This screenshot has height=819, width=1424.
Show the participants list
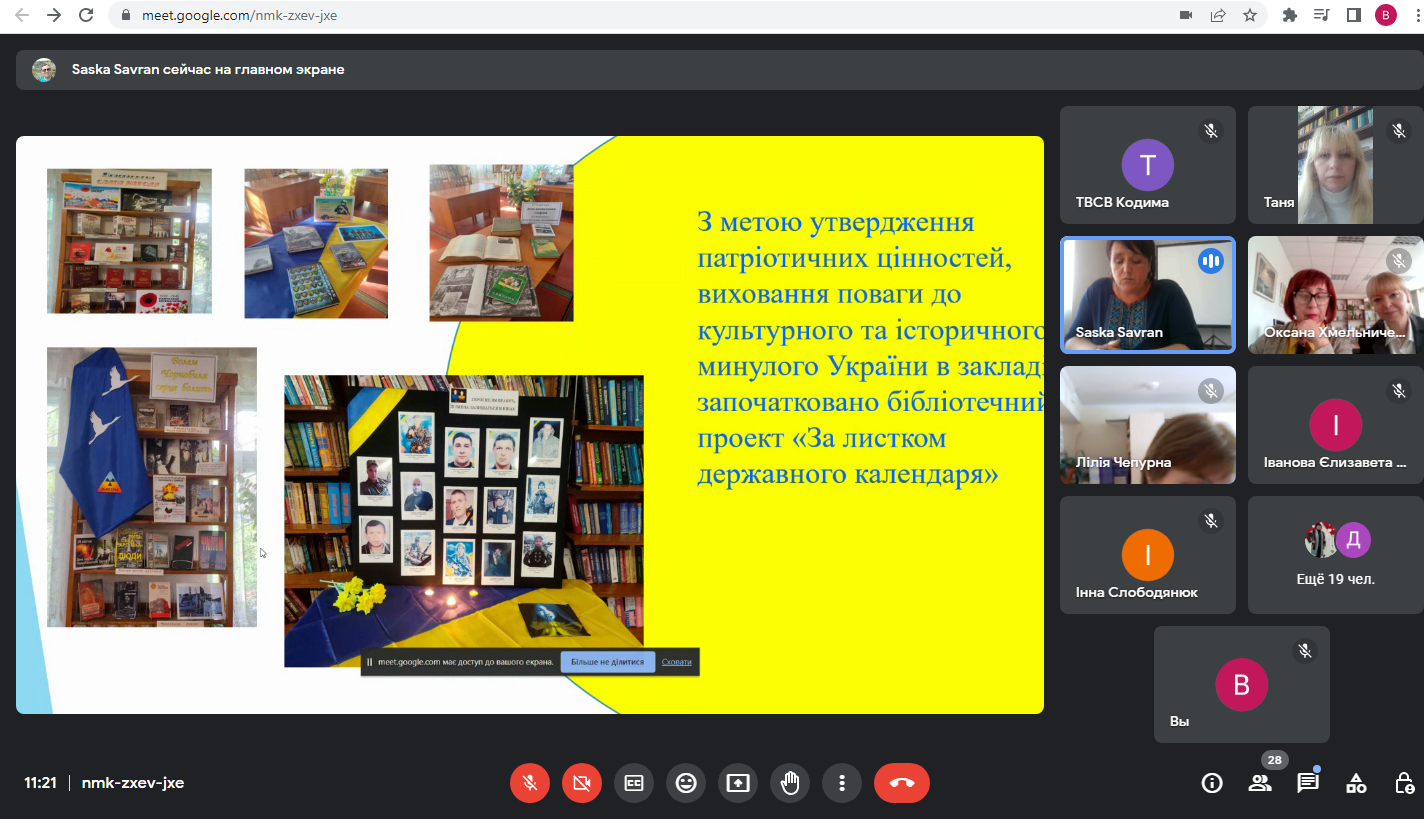tap(1260, 783)
